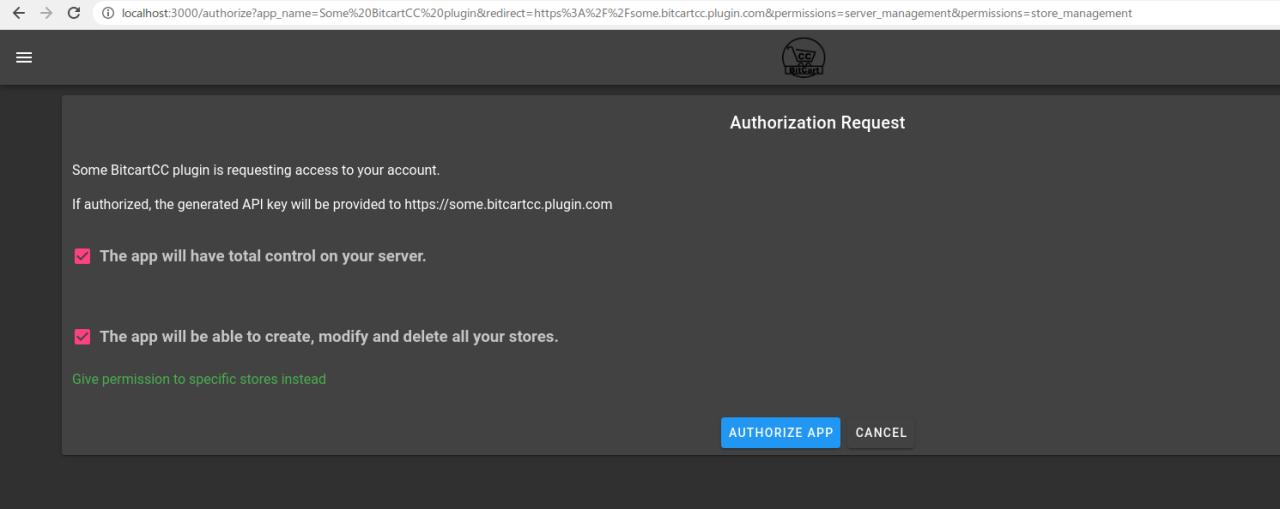1280x509 pixels.
Task: Click the 'Authorization Request' heading
Action: 817,123
